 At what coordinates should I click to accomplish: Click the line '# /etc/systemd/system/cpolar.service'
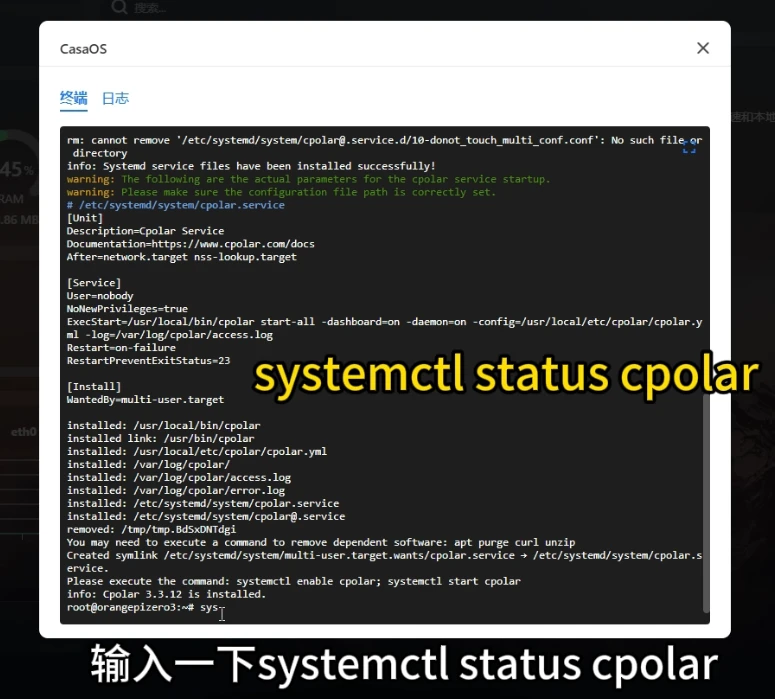click(x=175, y=205)
